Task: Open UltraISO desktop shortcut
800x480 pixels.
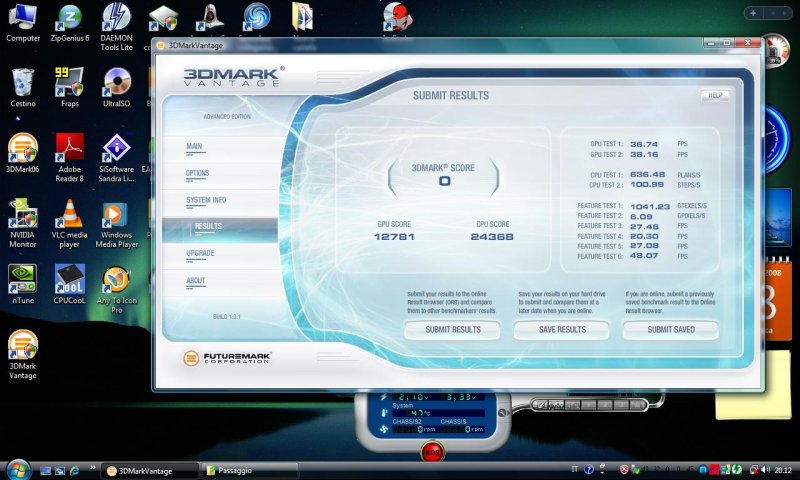Action: [x=116, y=88]
